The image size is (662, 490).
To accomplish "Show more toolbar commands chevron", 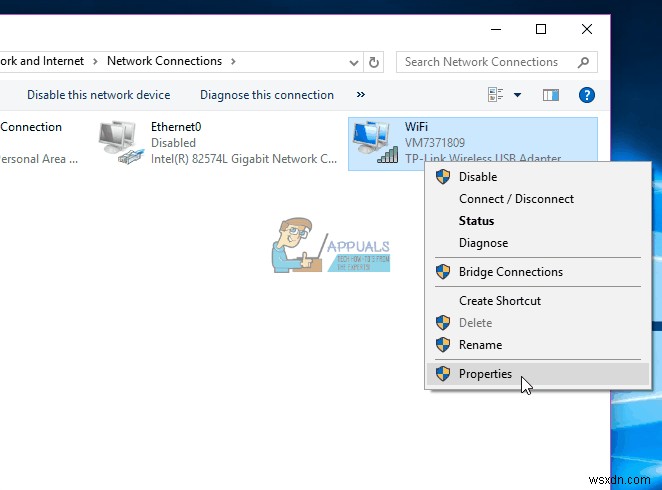I will click(x=361, y=95).
